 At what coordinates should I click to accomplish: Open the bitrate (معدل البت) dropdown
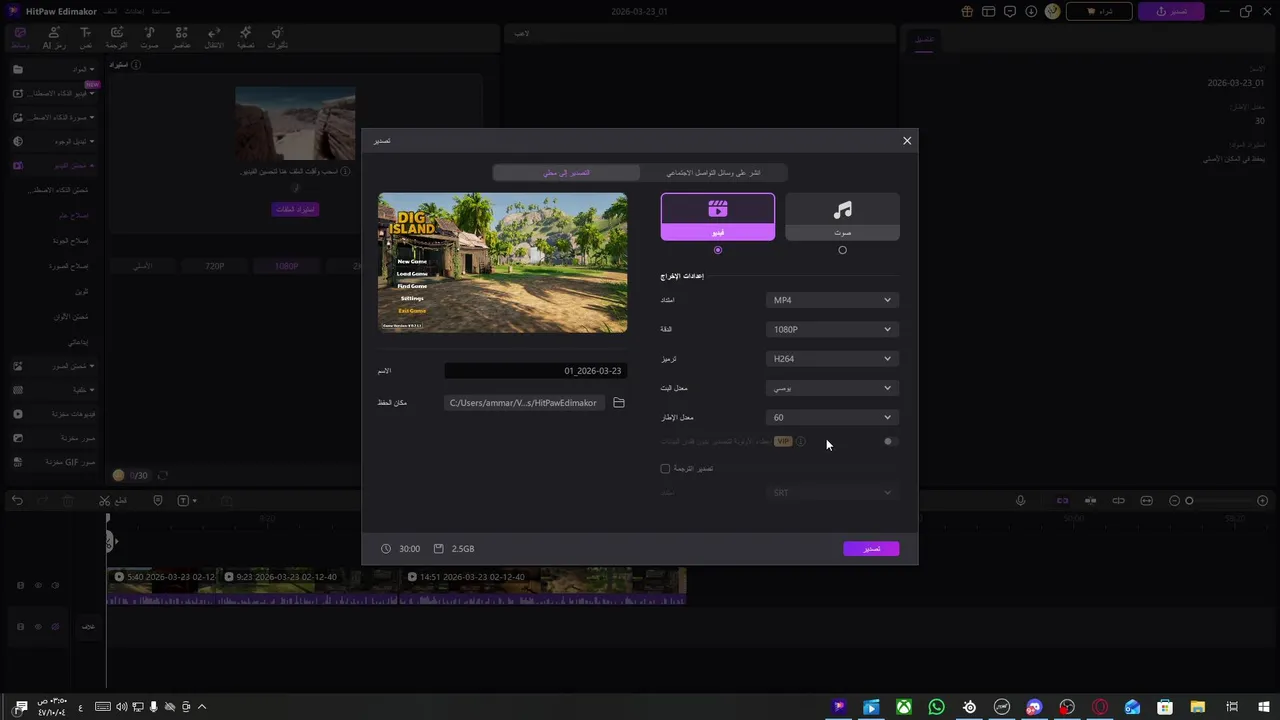click(832, 388)
